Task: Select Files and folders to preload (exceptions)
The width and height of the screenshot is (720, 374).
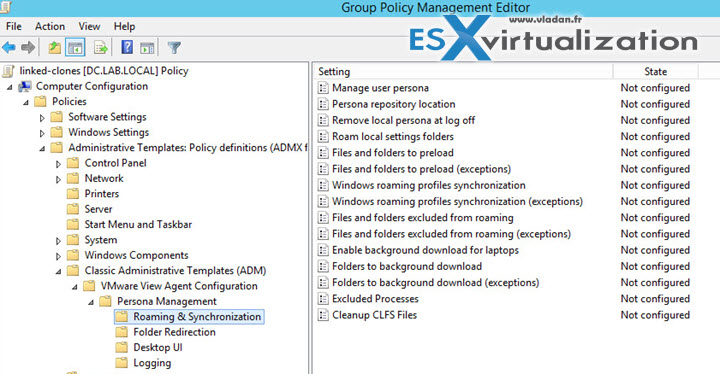Action: point(421,169)
